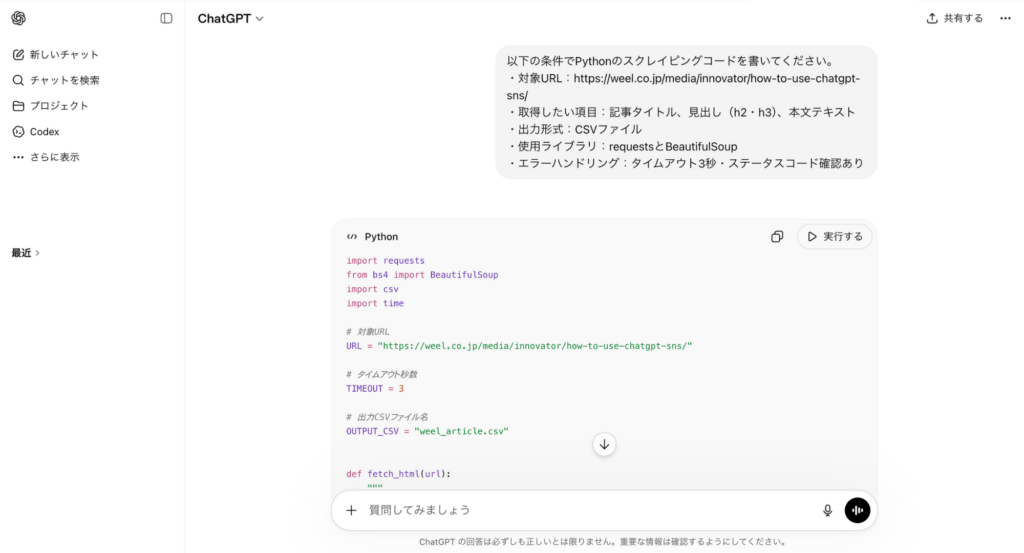The image size is (1024, 553).
Task: Click the "import csv" code line
Action: (x=372, y=289)
